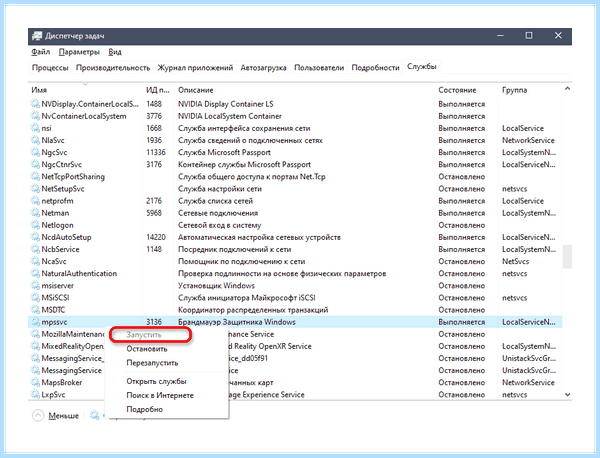Viewport: 600px width, 458px height.
Task: Switch to the Производительность tab
Action: click(113, 68)
